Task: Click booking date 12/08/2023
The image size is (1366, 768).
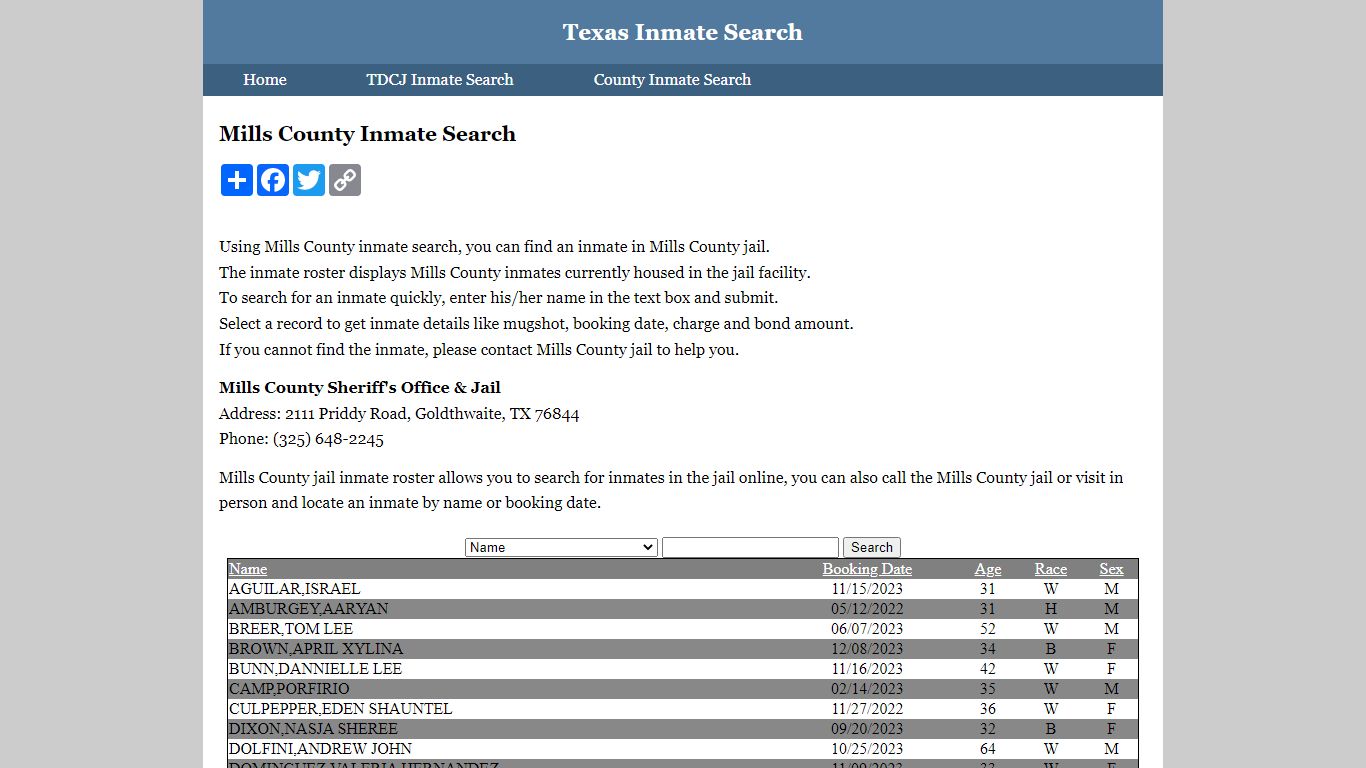Action: (867, 649)
